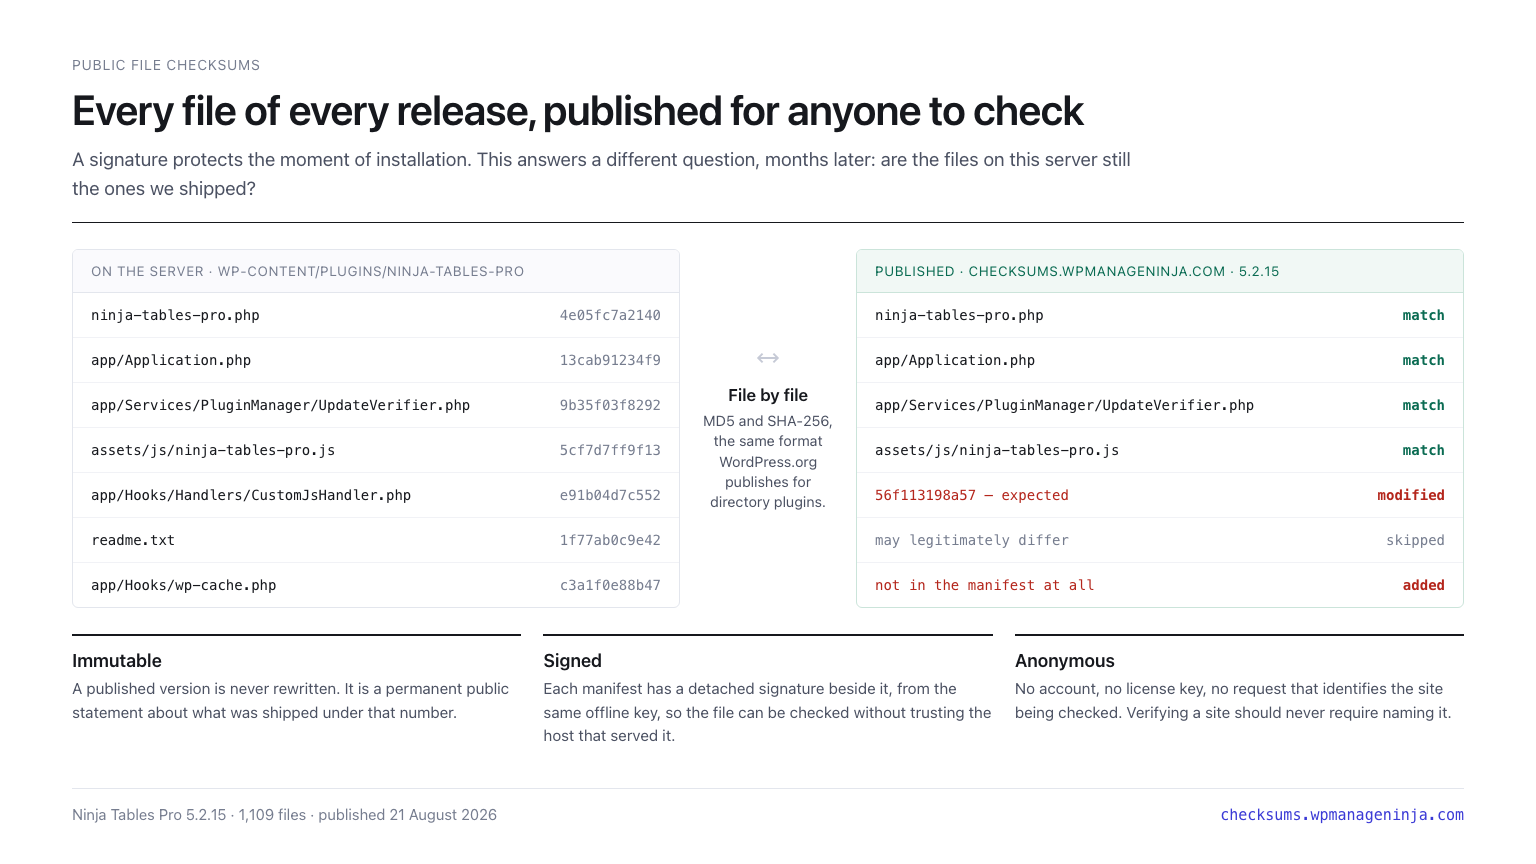Click the "Public File Checksums" eyebrow label
The image size is (1536, 864).
click(x=166, y=65)
